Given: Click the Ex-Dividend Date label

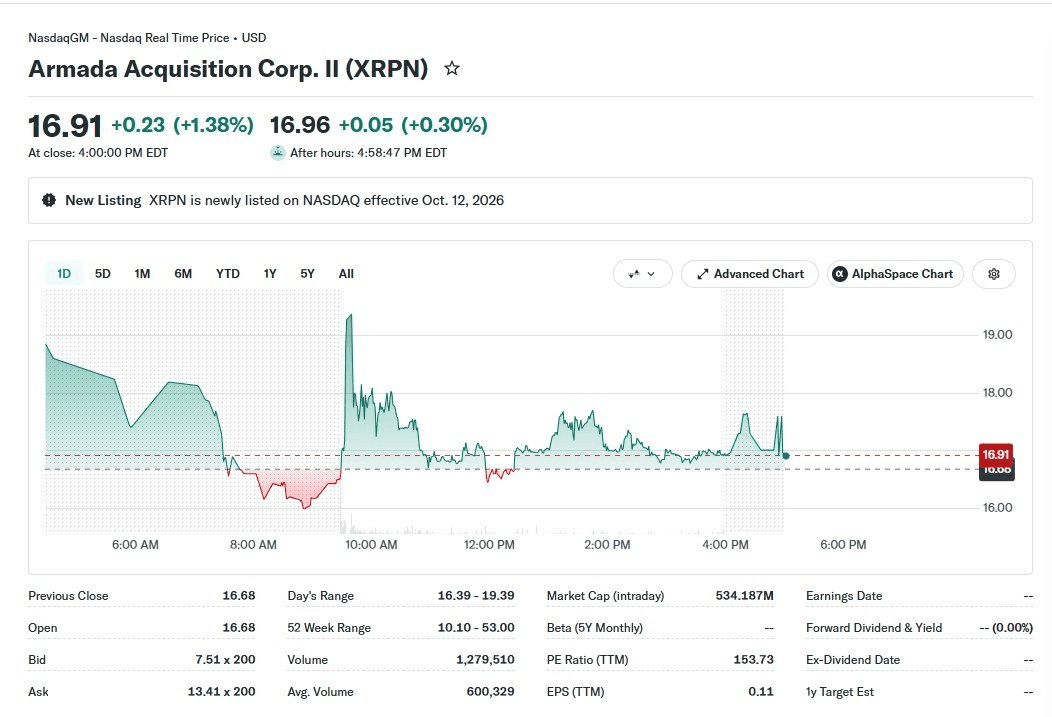Looking at the screenshot, I should pos(853,660).
